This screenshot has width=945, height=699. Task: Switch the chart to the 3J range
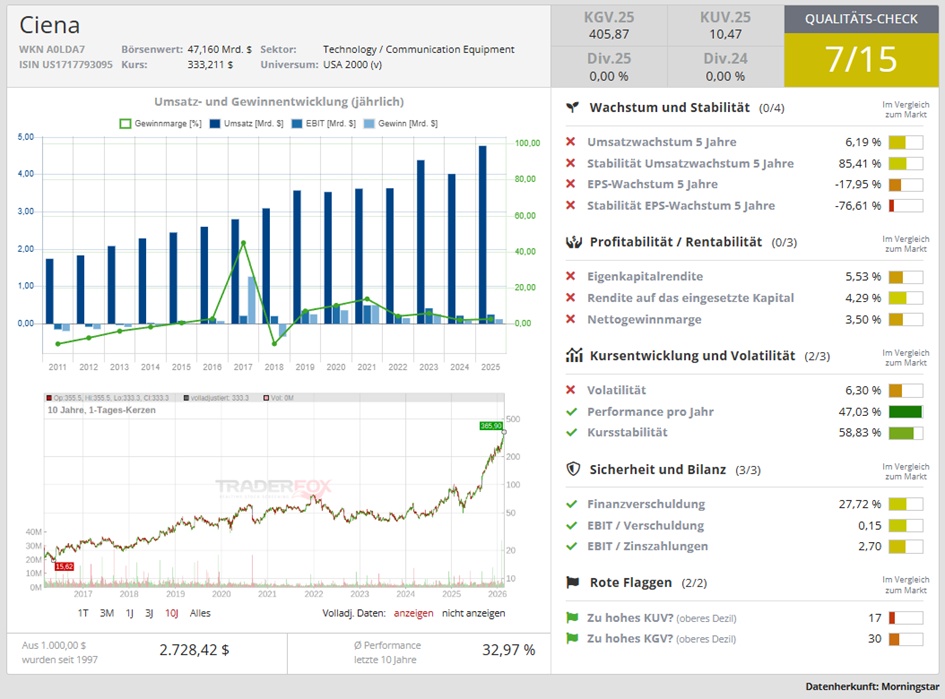[x=148, y=613]
